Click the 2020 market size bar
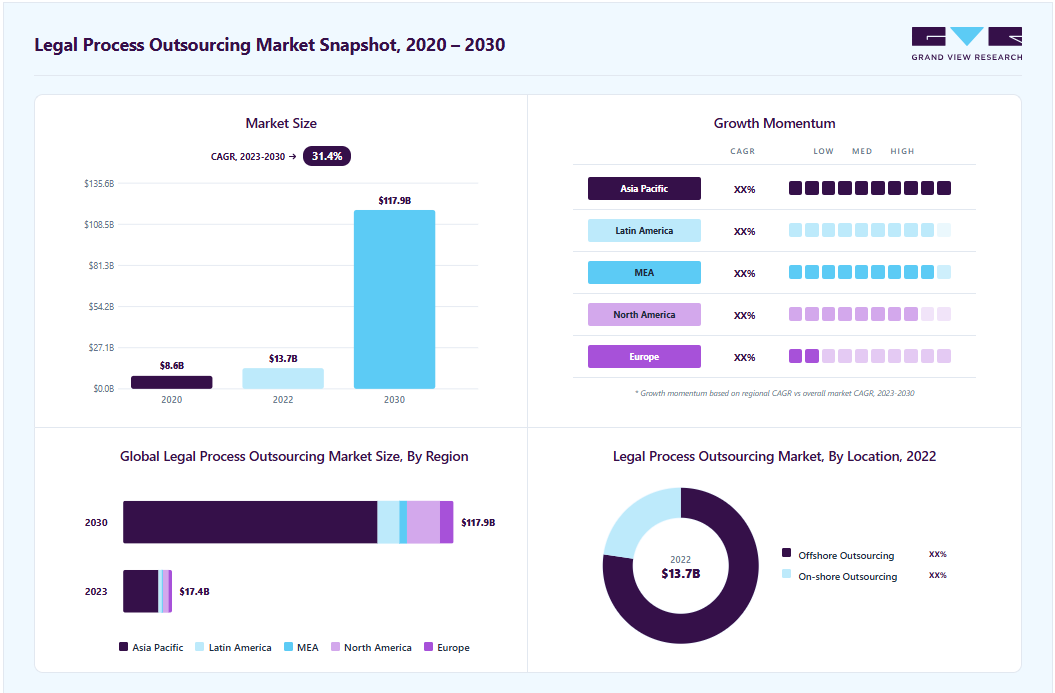 [x=172, y=382]
